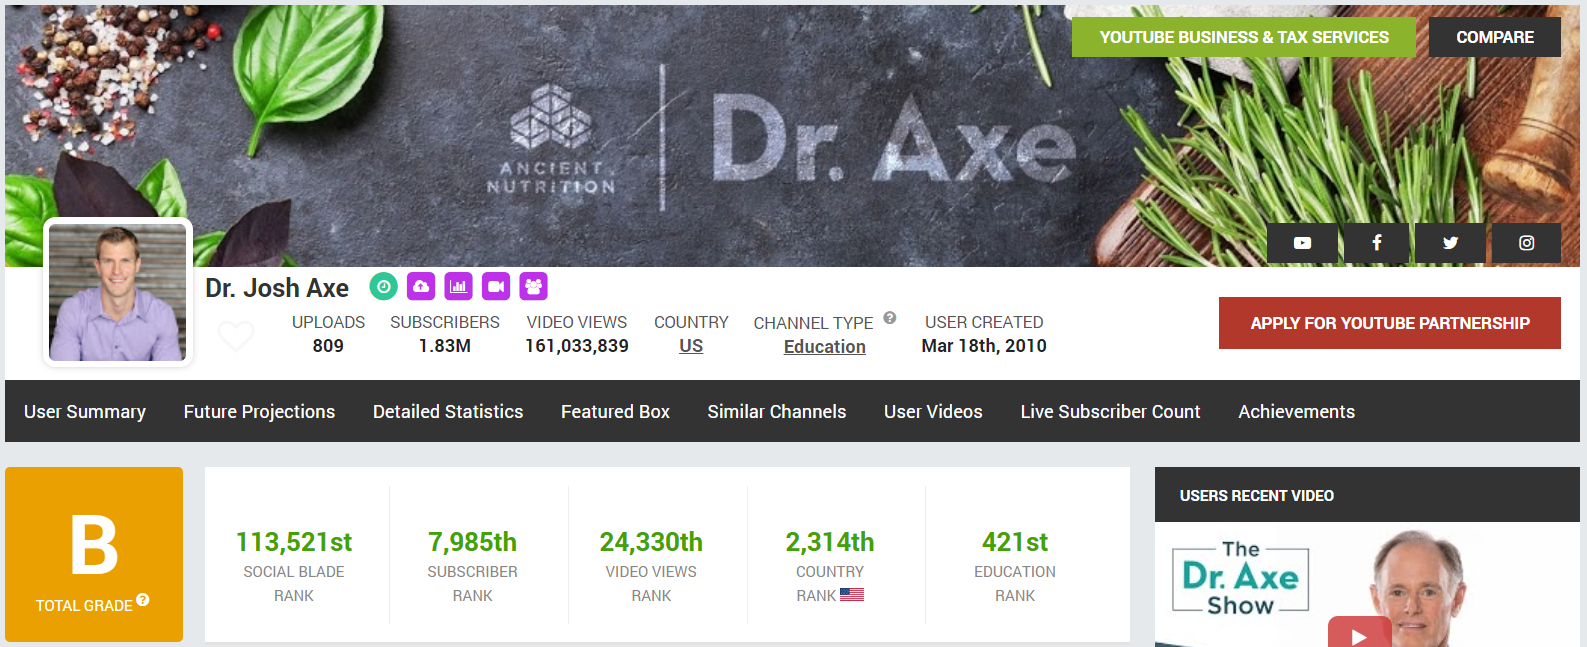Screen dimensions: 1587x647
Task: Open the Facebook social icon link
Action: [1377, 243]
